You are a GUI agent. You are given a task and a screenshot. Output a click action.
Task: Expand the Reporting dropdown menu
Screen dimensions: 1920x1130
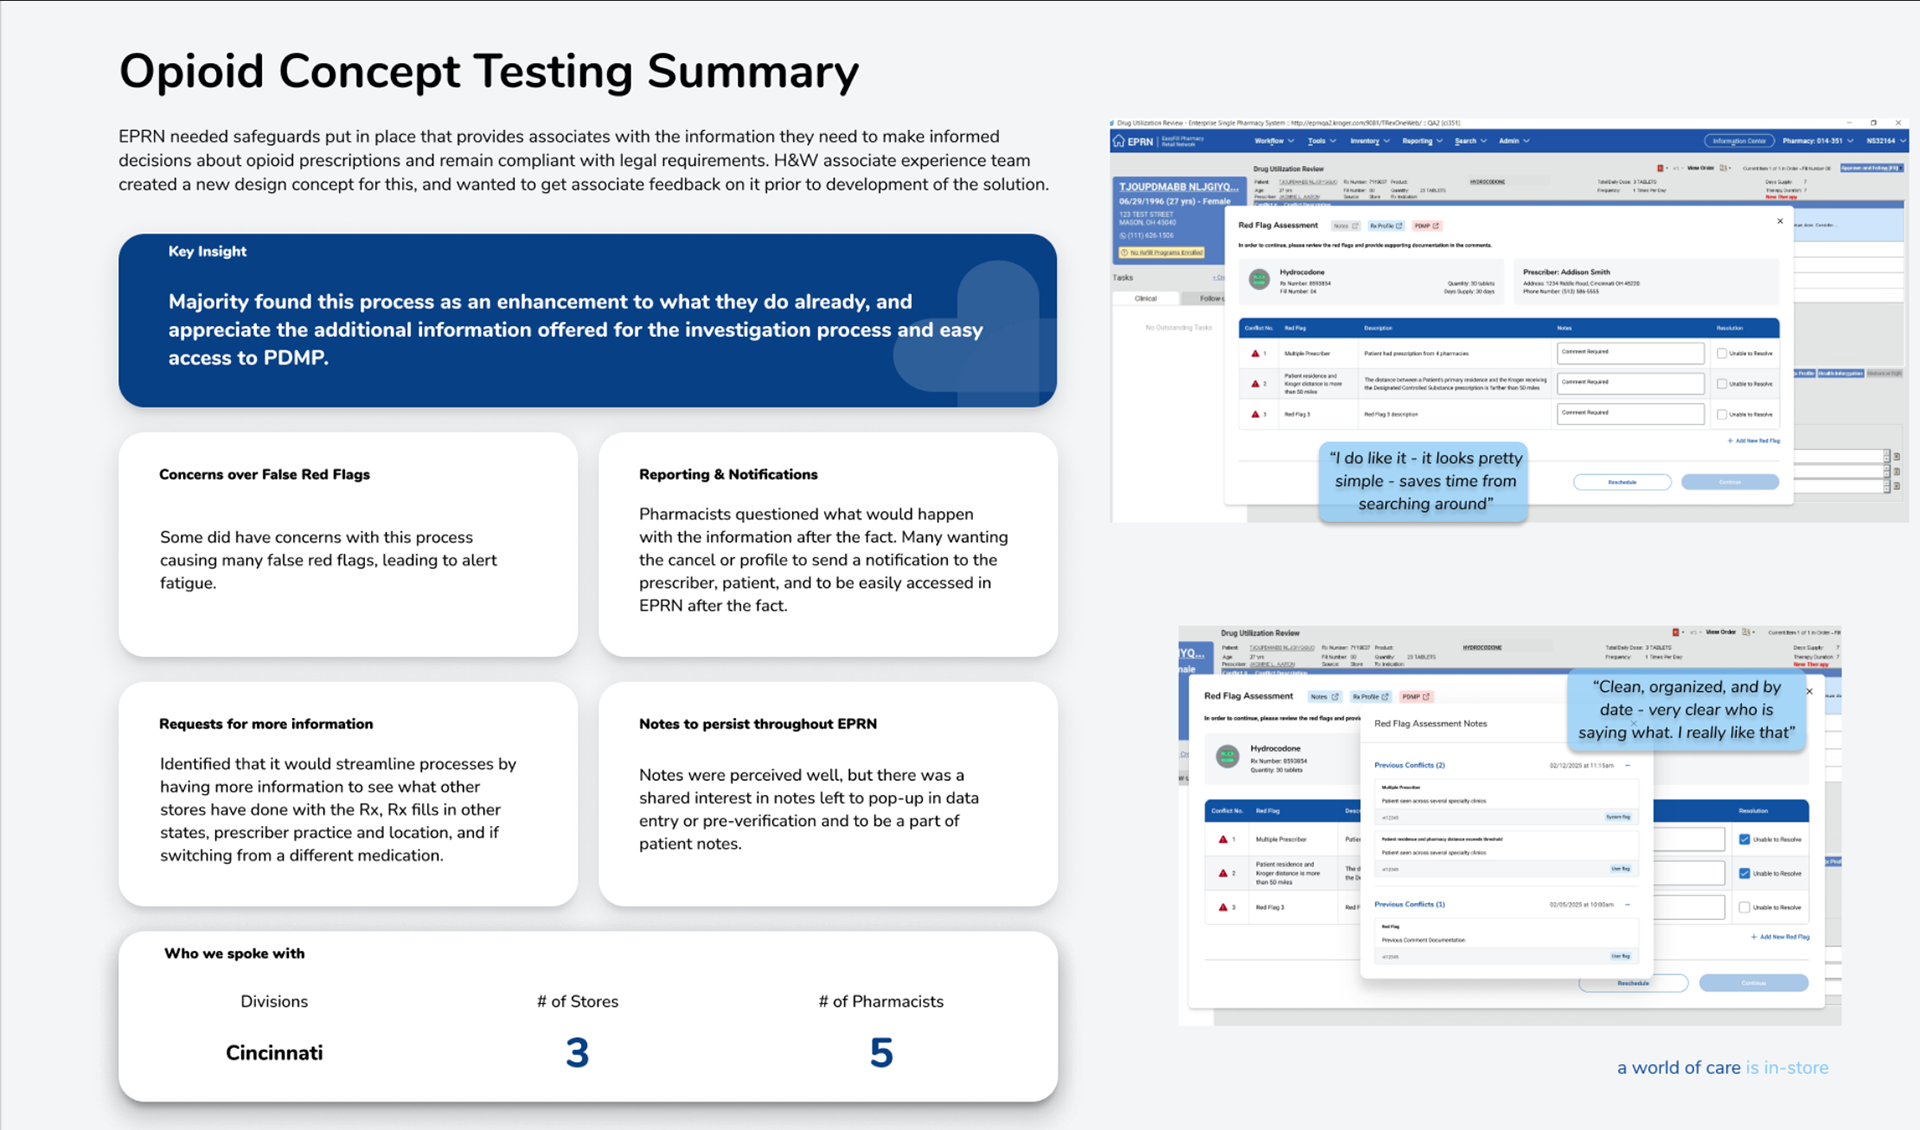pos(1422,141)
